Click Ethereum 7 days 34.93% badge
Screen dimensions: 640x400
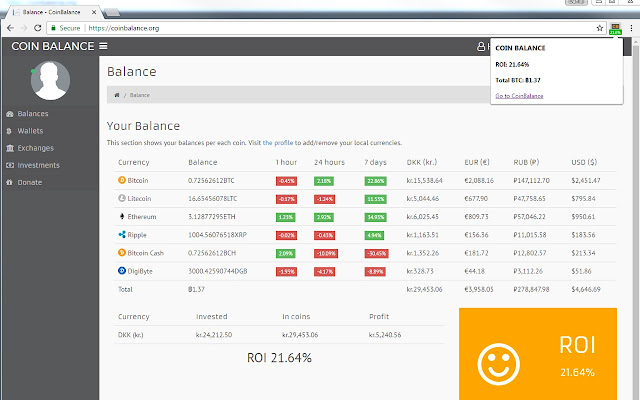(x=376, y=217)
